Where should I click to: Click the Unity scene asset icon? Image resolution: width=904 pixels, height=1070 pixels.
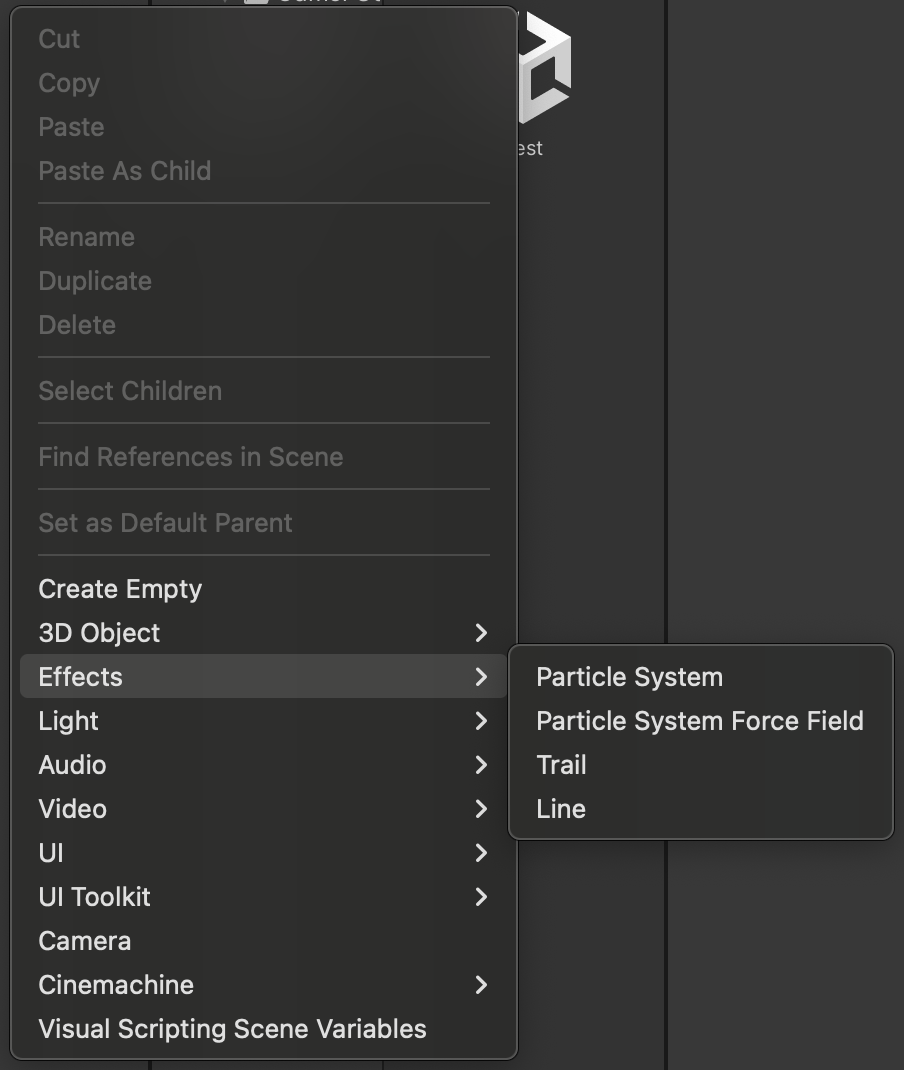(545, 70)
